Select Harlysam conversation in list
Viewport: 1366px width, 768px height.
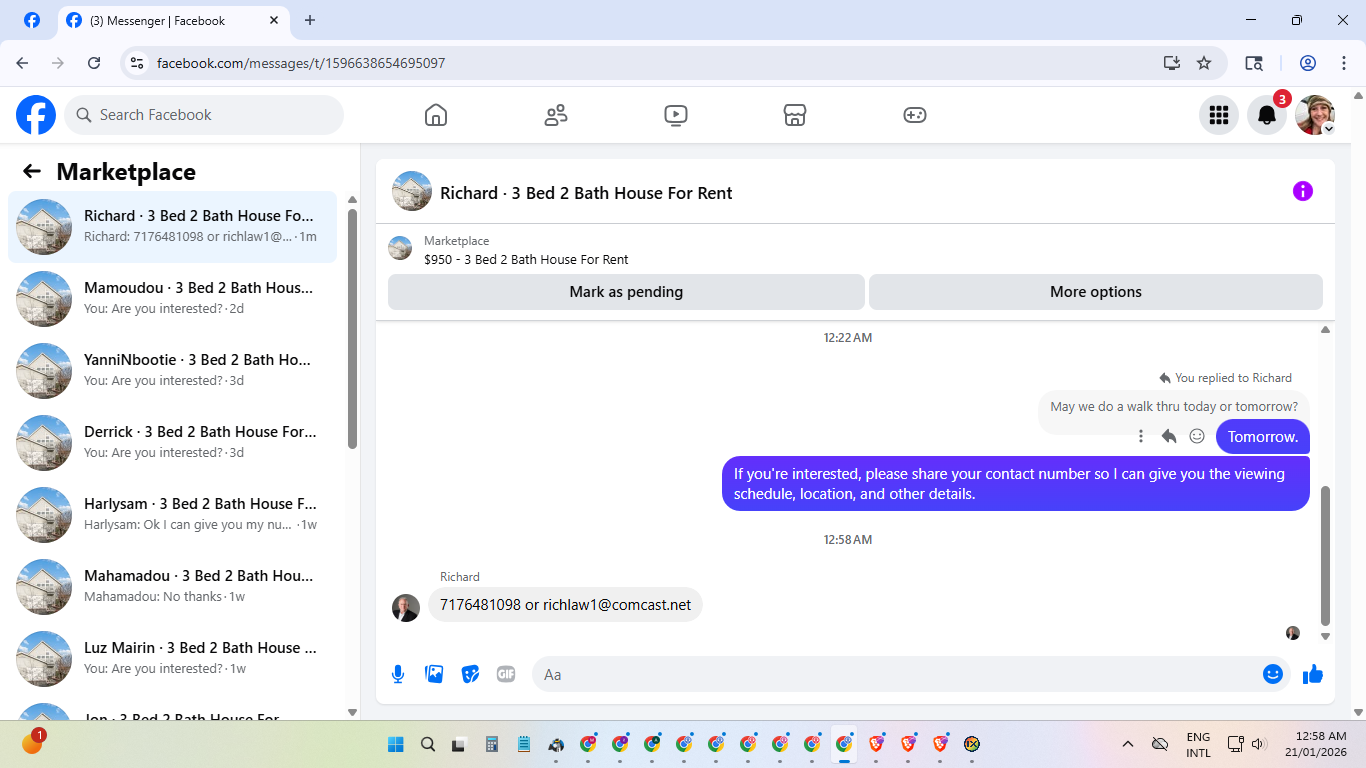point(173,515)
